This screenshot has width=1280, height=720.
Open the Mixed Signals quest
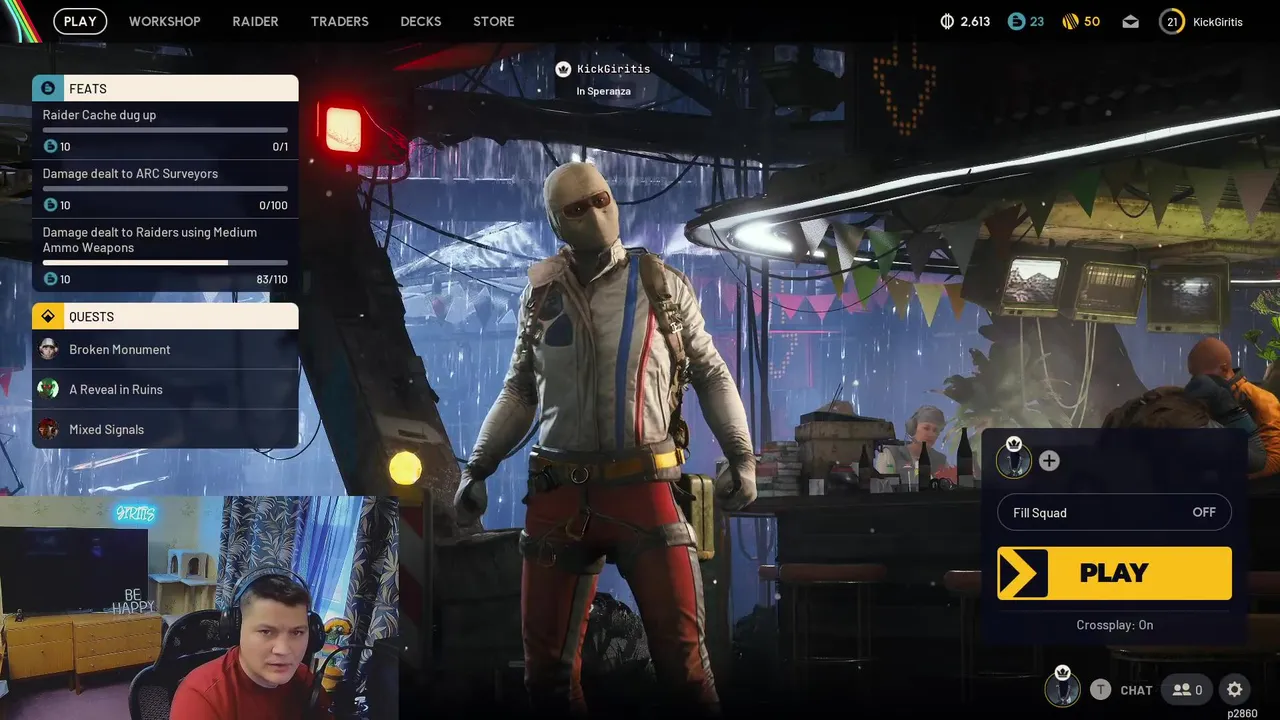pos(165,429)
